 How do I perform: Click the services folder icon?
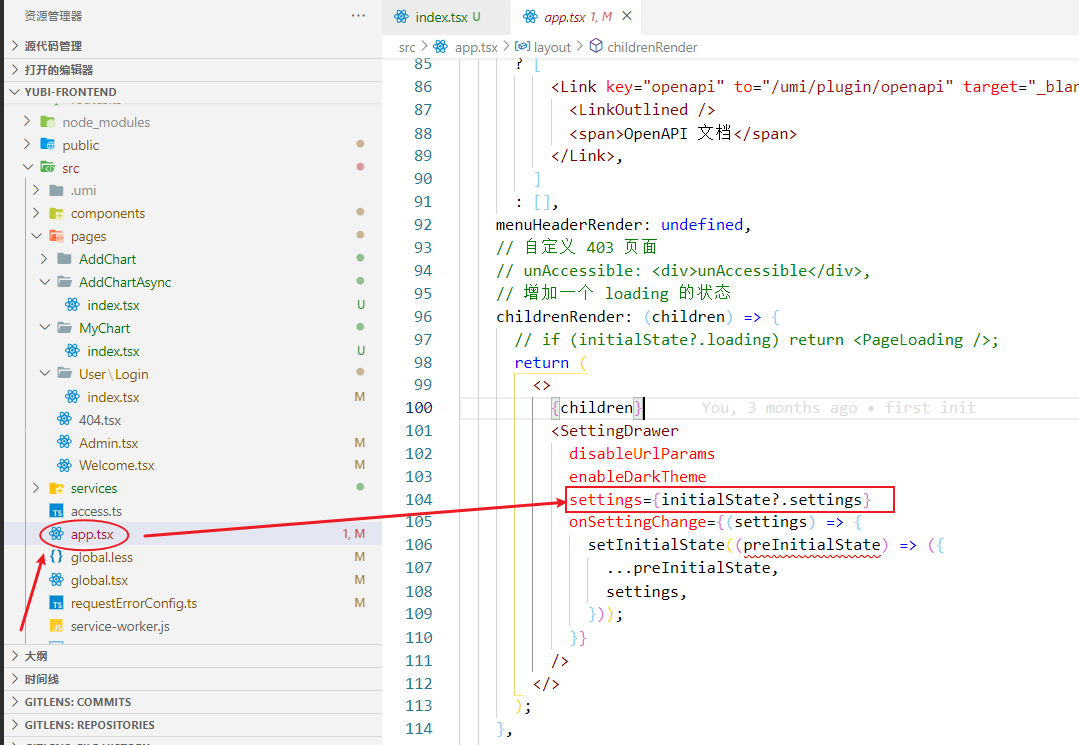[x=56, y=488]
